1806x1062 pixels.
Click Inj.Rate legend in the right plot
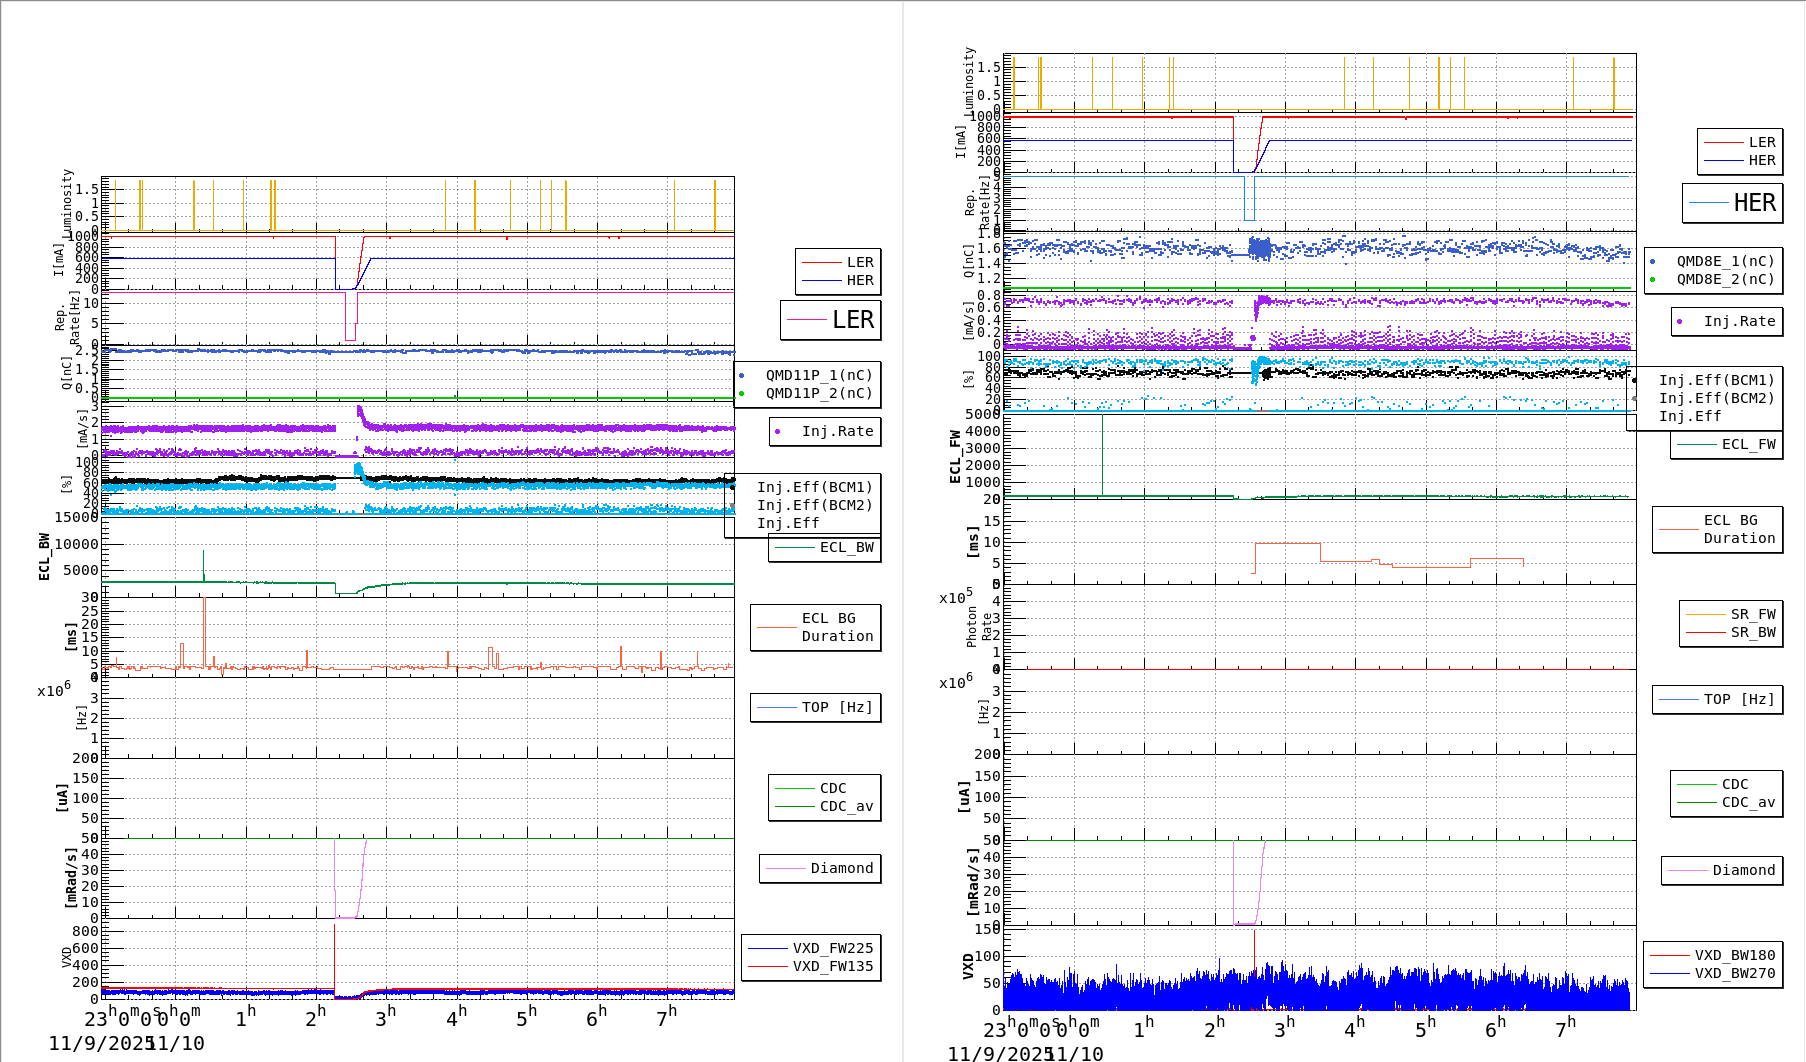[1726, 322]
